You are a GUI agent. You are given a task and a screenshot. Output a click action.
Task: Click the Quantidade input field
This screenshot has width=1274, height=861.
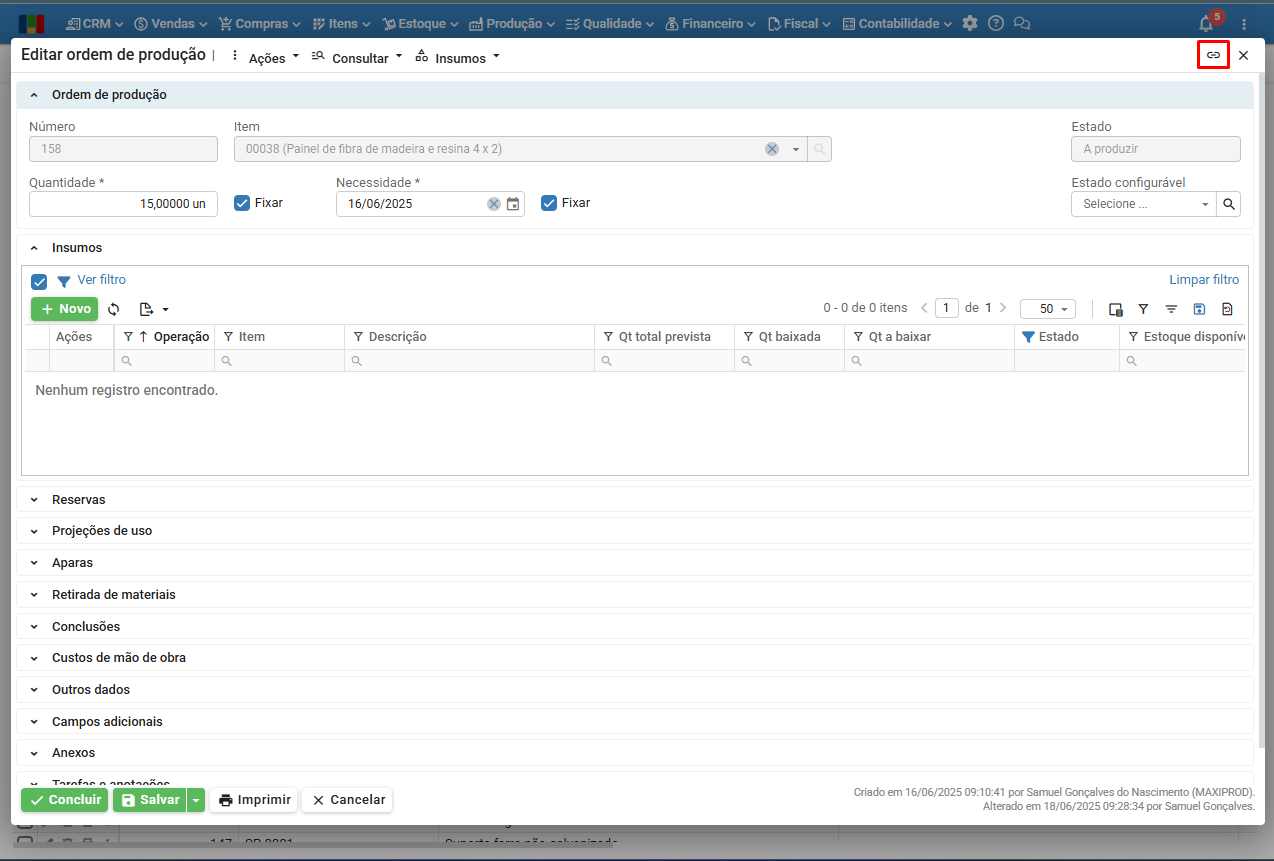[123, 204]
